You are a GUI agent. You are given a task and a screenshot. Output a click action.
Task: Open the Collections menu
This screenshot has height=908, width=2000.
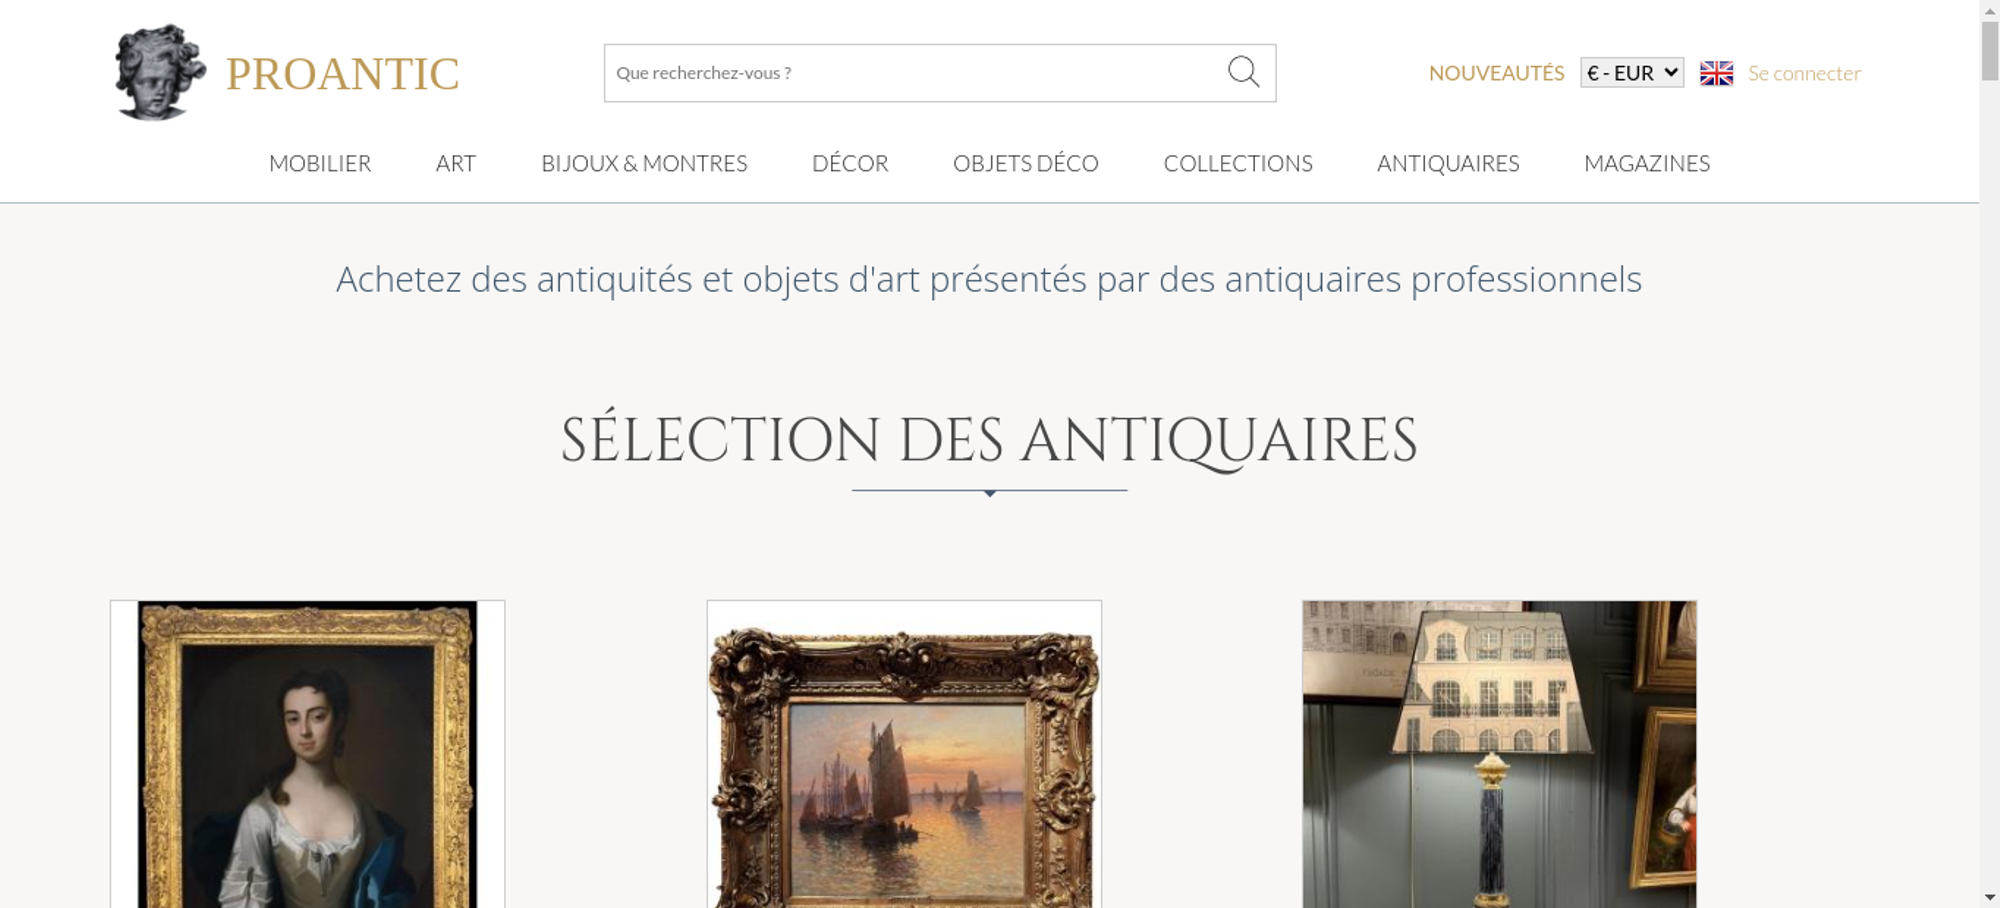1238,163
